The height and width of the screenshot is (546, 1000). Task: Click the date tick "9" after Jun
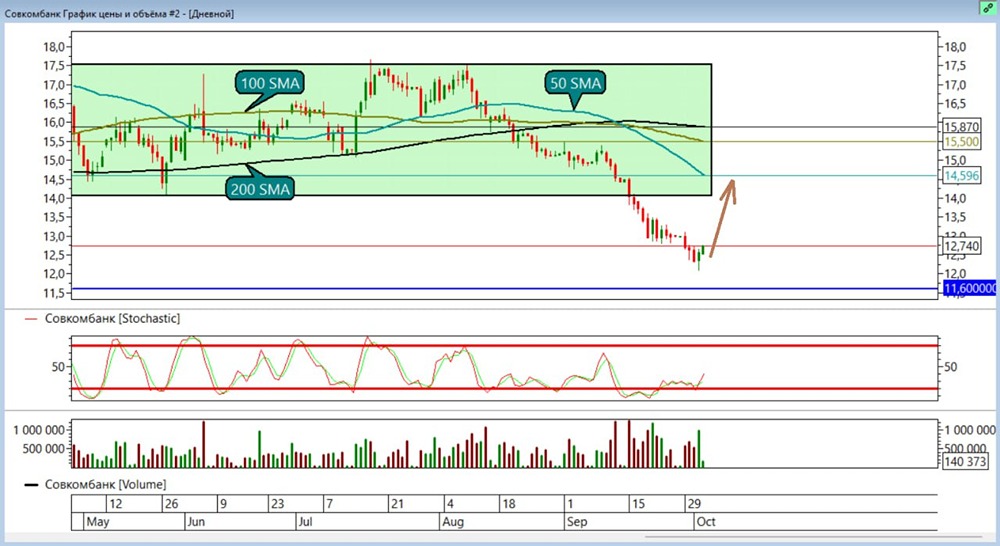(223, 504)
